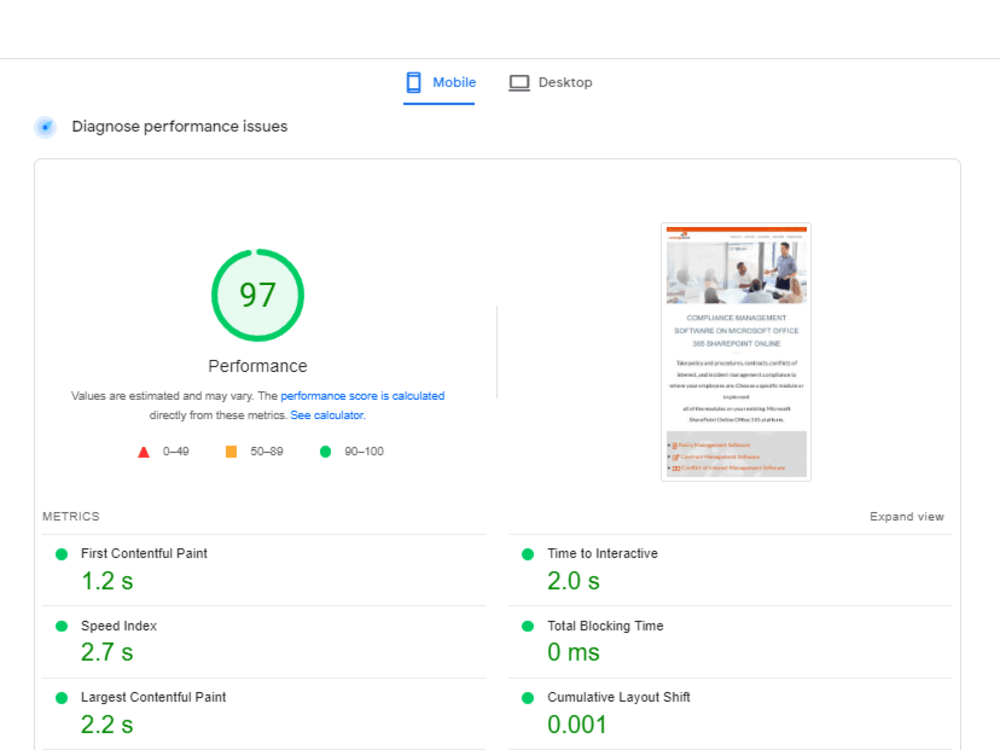Click the 0 ms metric value
The image size is (1000, 750).
pyautogui.click(x=573, y=652)
